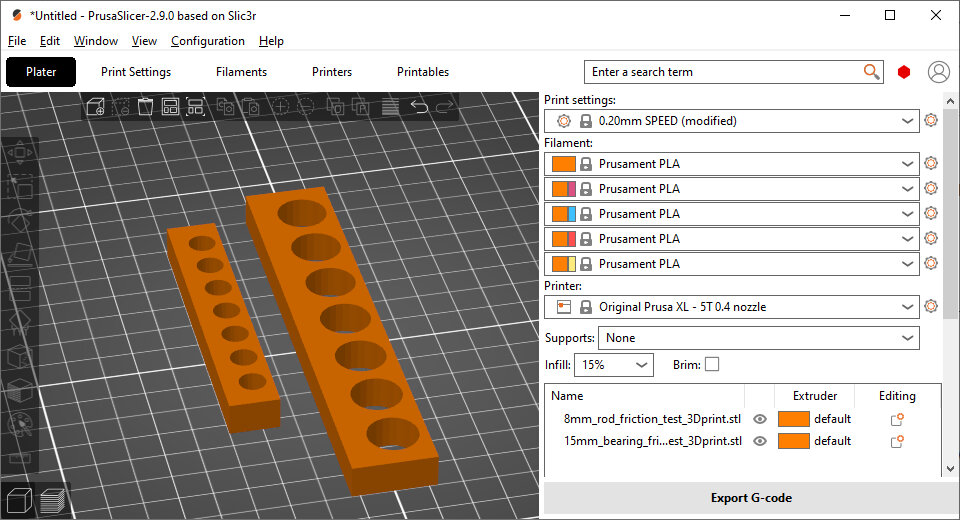Viewport: 960px width, 520px height.
Task: Select the Plater tab
Action: pyautogui.click(x=41, y=72)
